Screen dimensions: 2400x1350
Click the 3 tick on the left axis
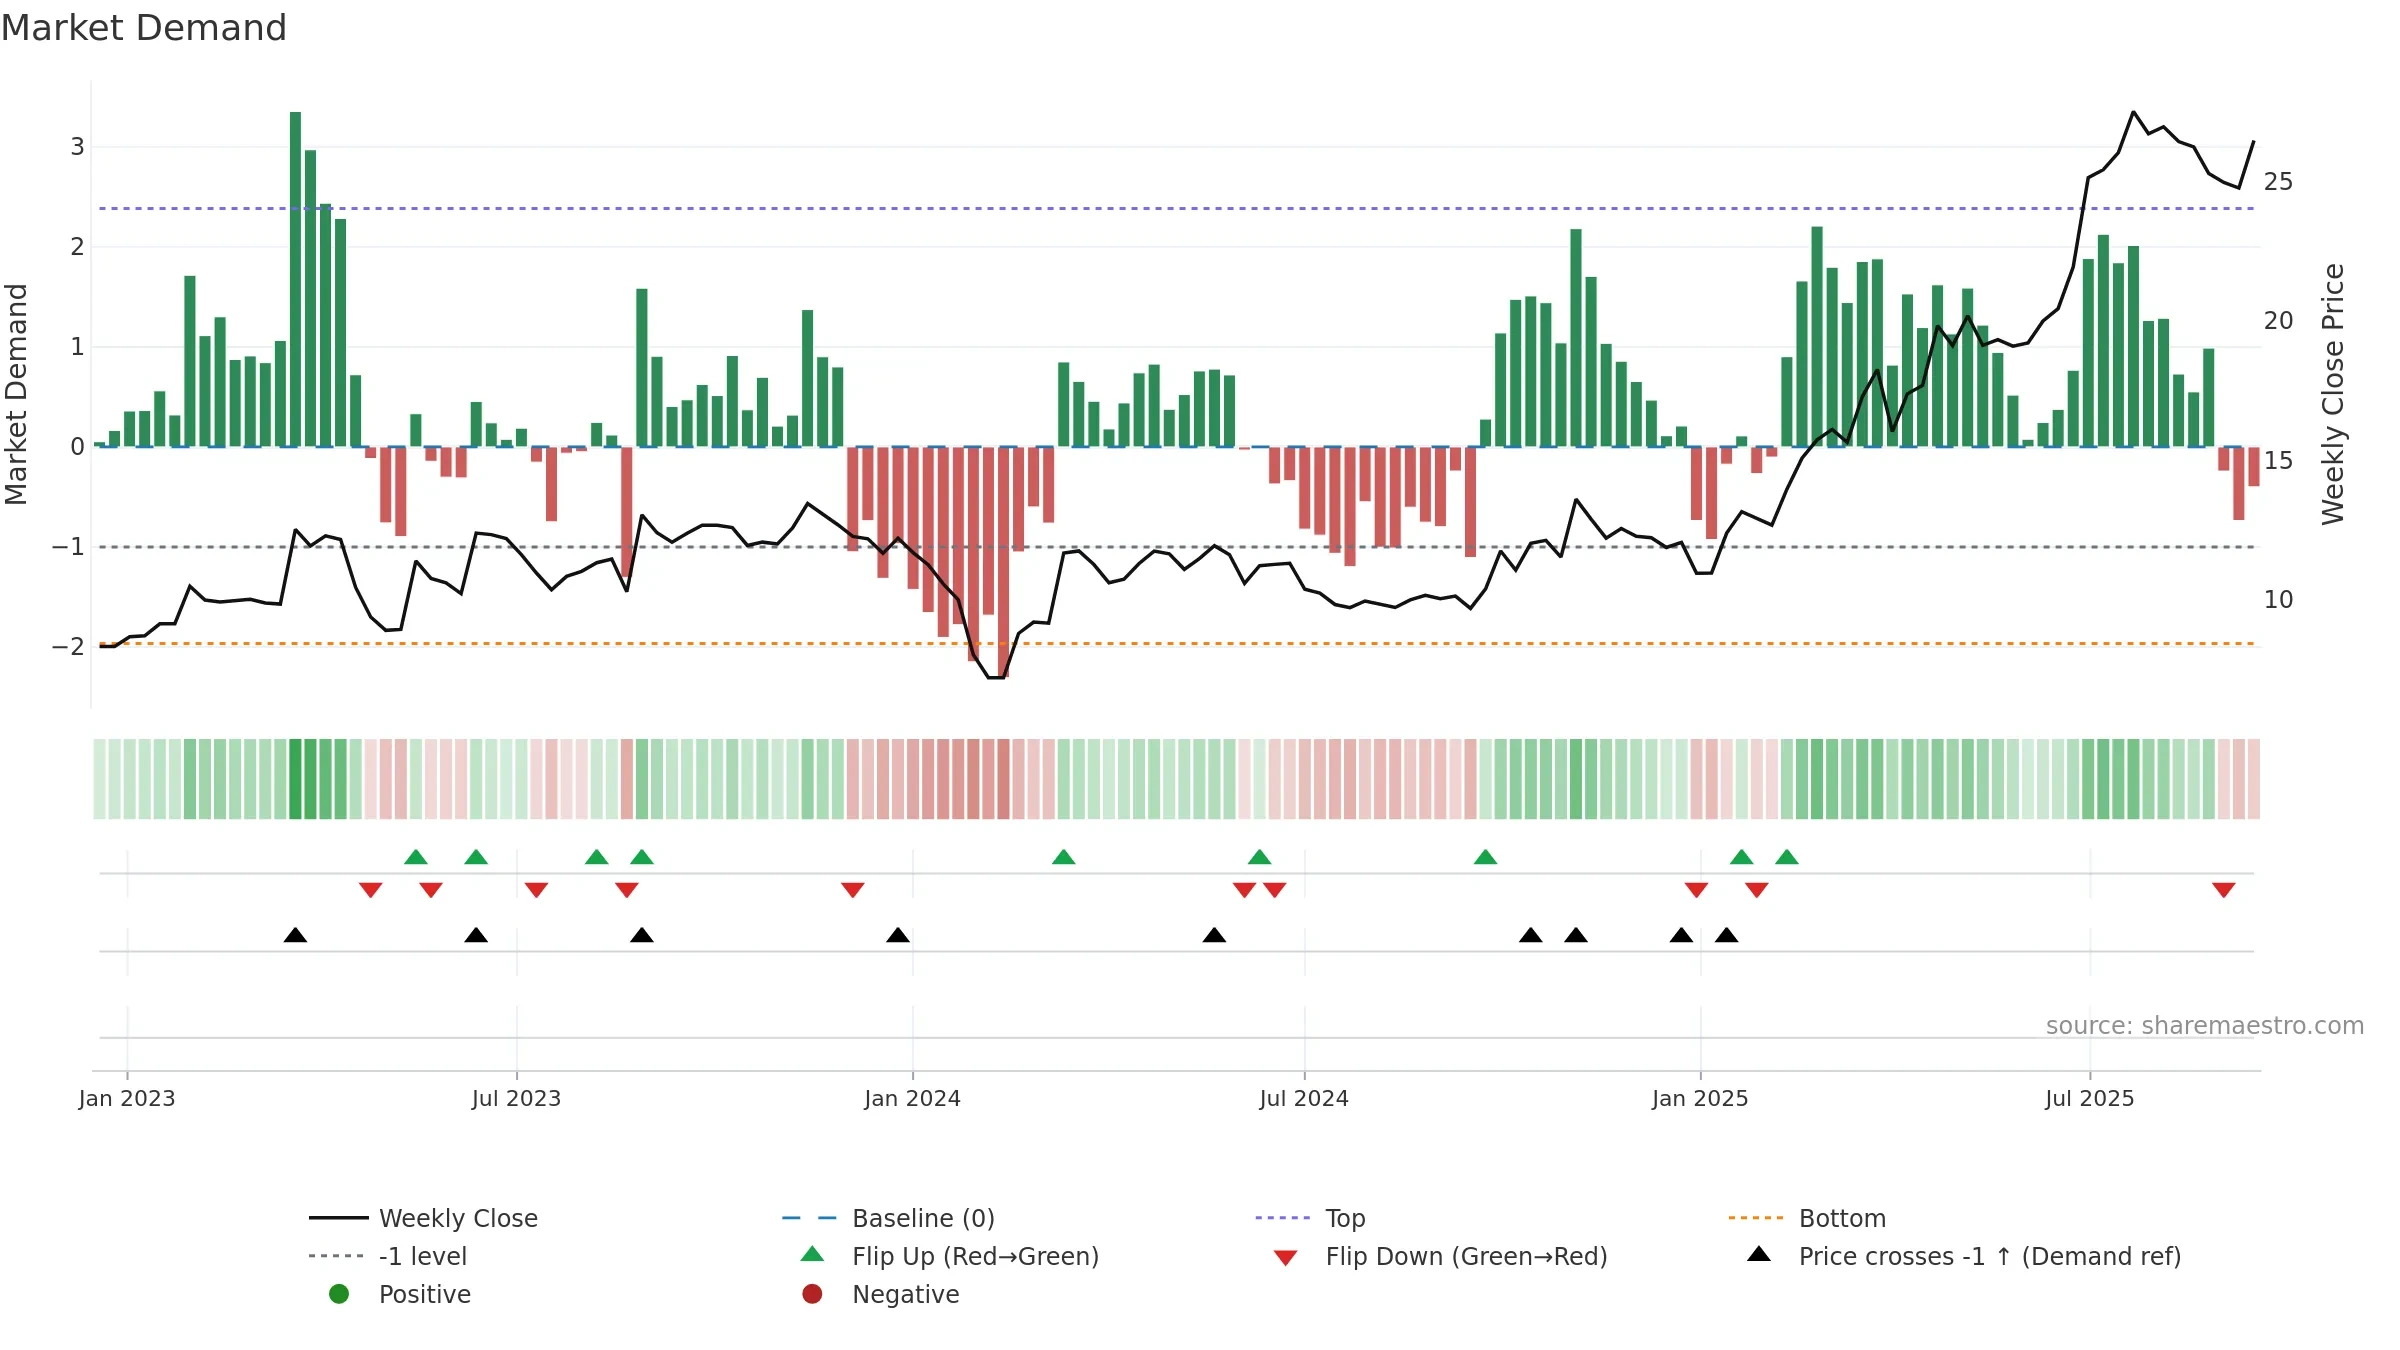coord(77,147)
